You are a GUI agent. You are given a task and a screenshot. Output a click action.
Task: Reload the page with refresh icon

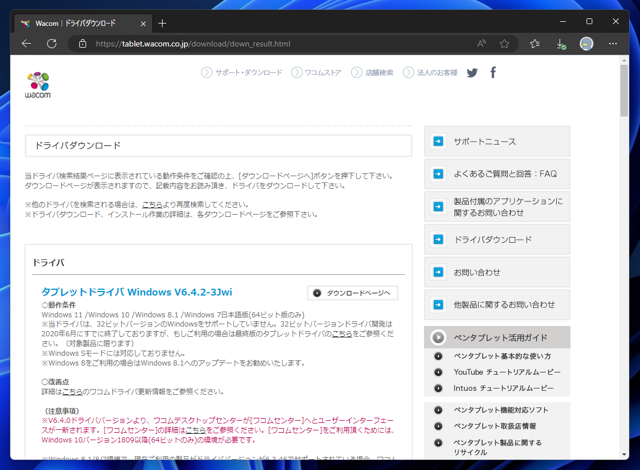[51, 44]
